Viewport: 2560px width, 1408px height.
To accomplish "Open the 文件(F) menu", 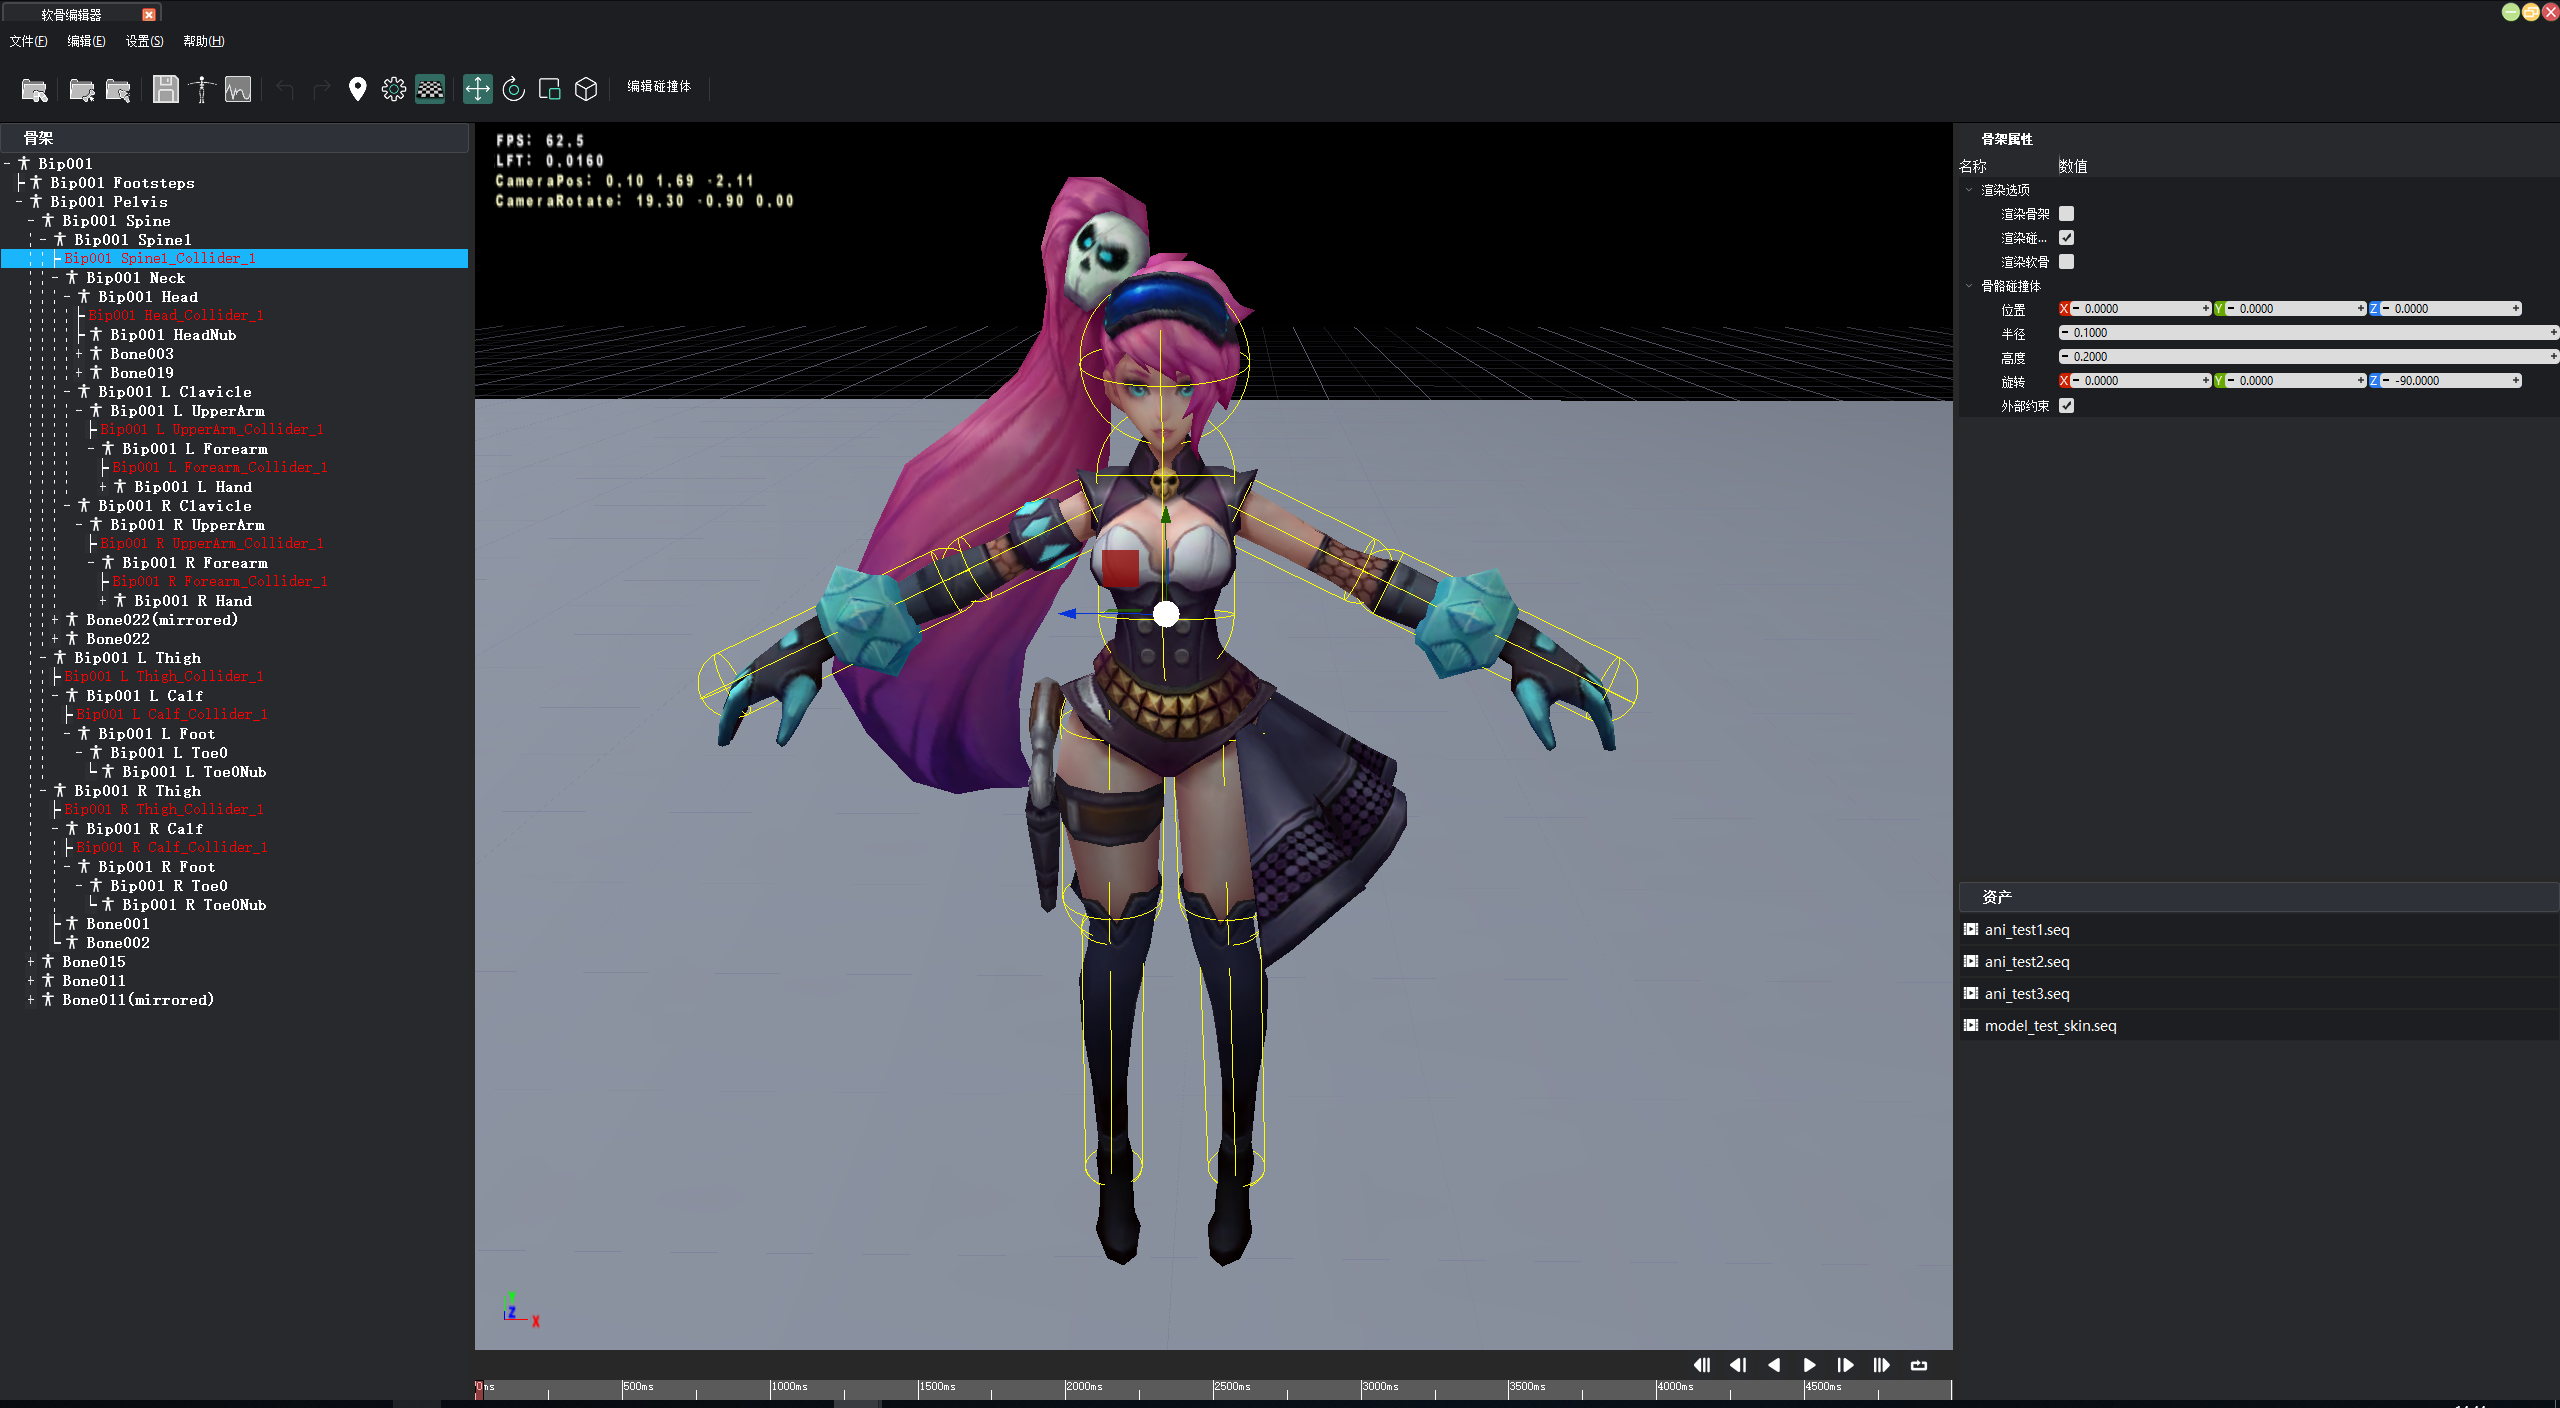I will [x=28, y=41].
